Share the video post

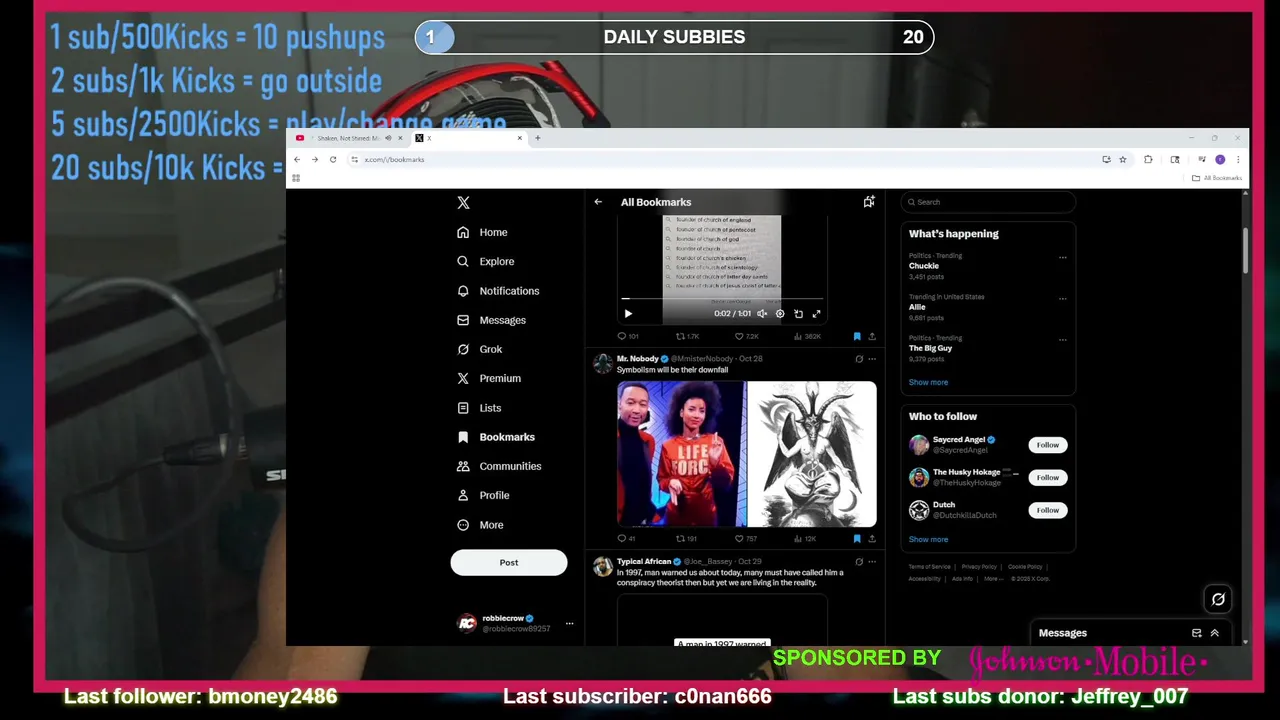tap(872, 337)
